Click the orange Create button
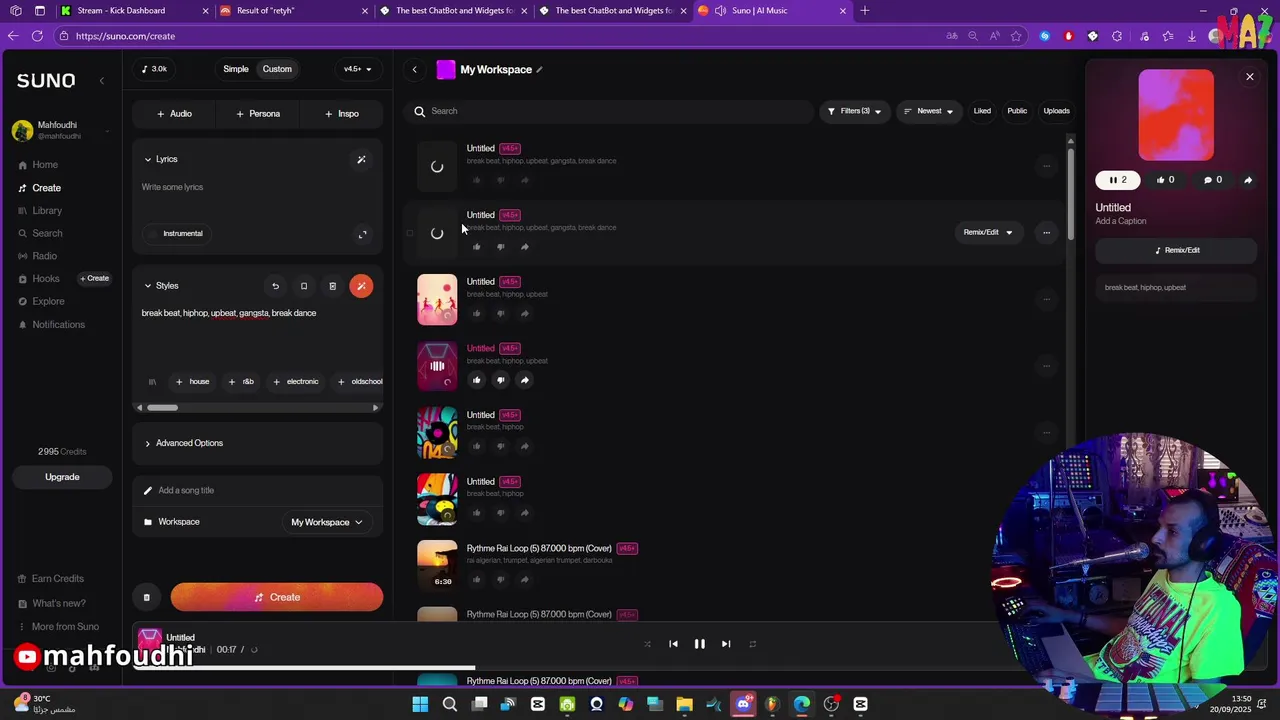 pos(277,598)
